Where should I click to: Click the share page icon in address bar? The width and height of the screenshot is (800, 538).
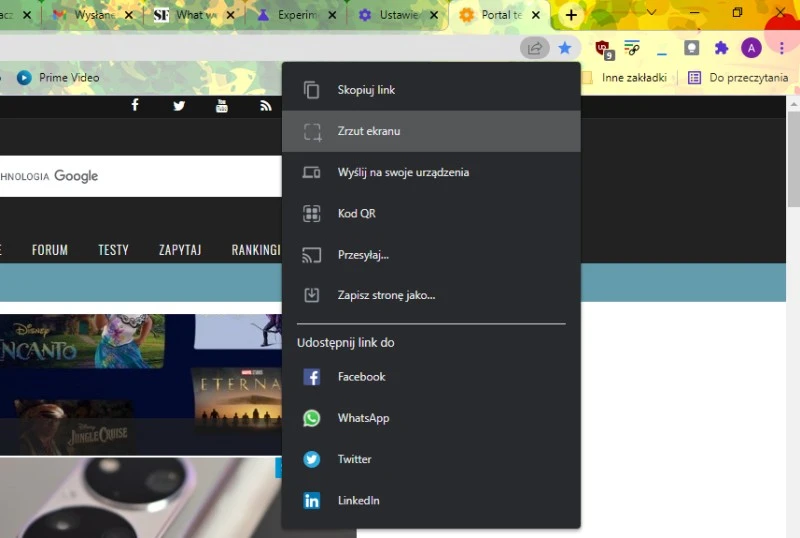[x=534, y=48]
